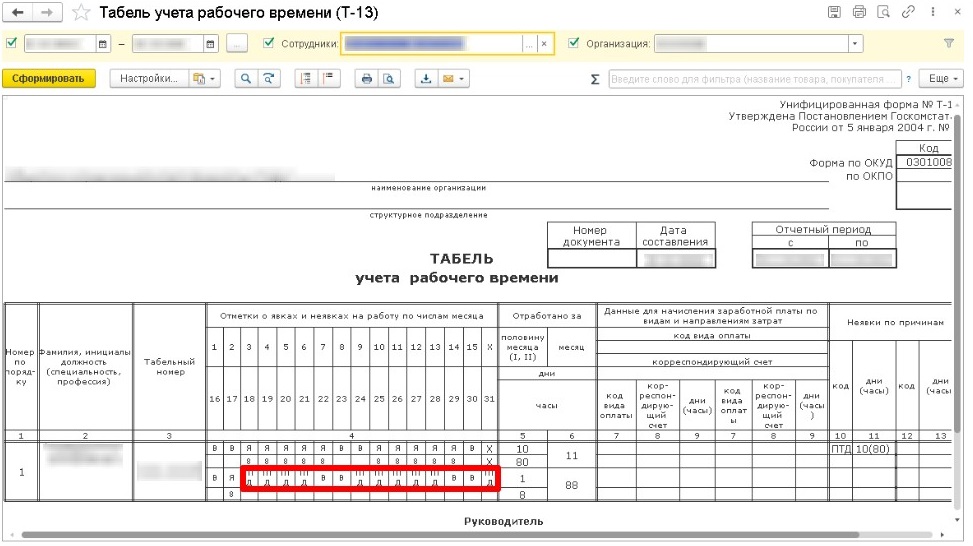
Task: Open document preview icon in title bar
Action: 883,11
